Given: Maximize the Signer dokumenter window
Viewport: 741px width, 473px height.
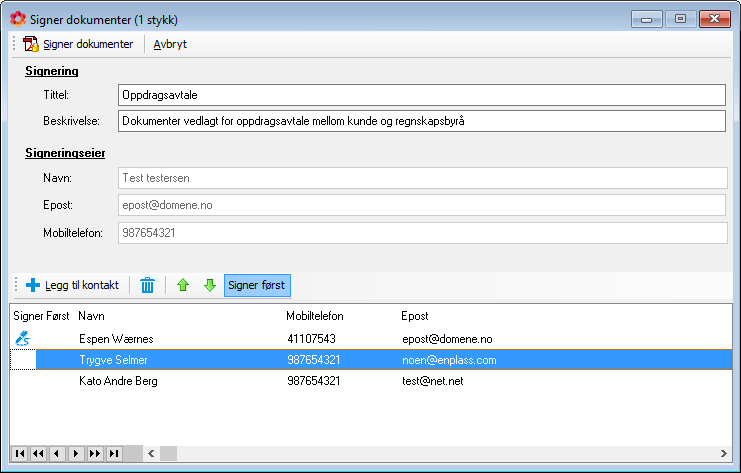Looking at the screenshot, I should (x=681, y=19).
